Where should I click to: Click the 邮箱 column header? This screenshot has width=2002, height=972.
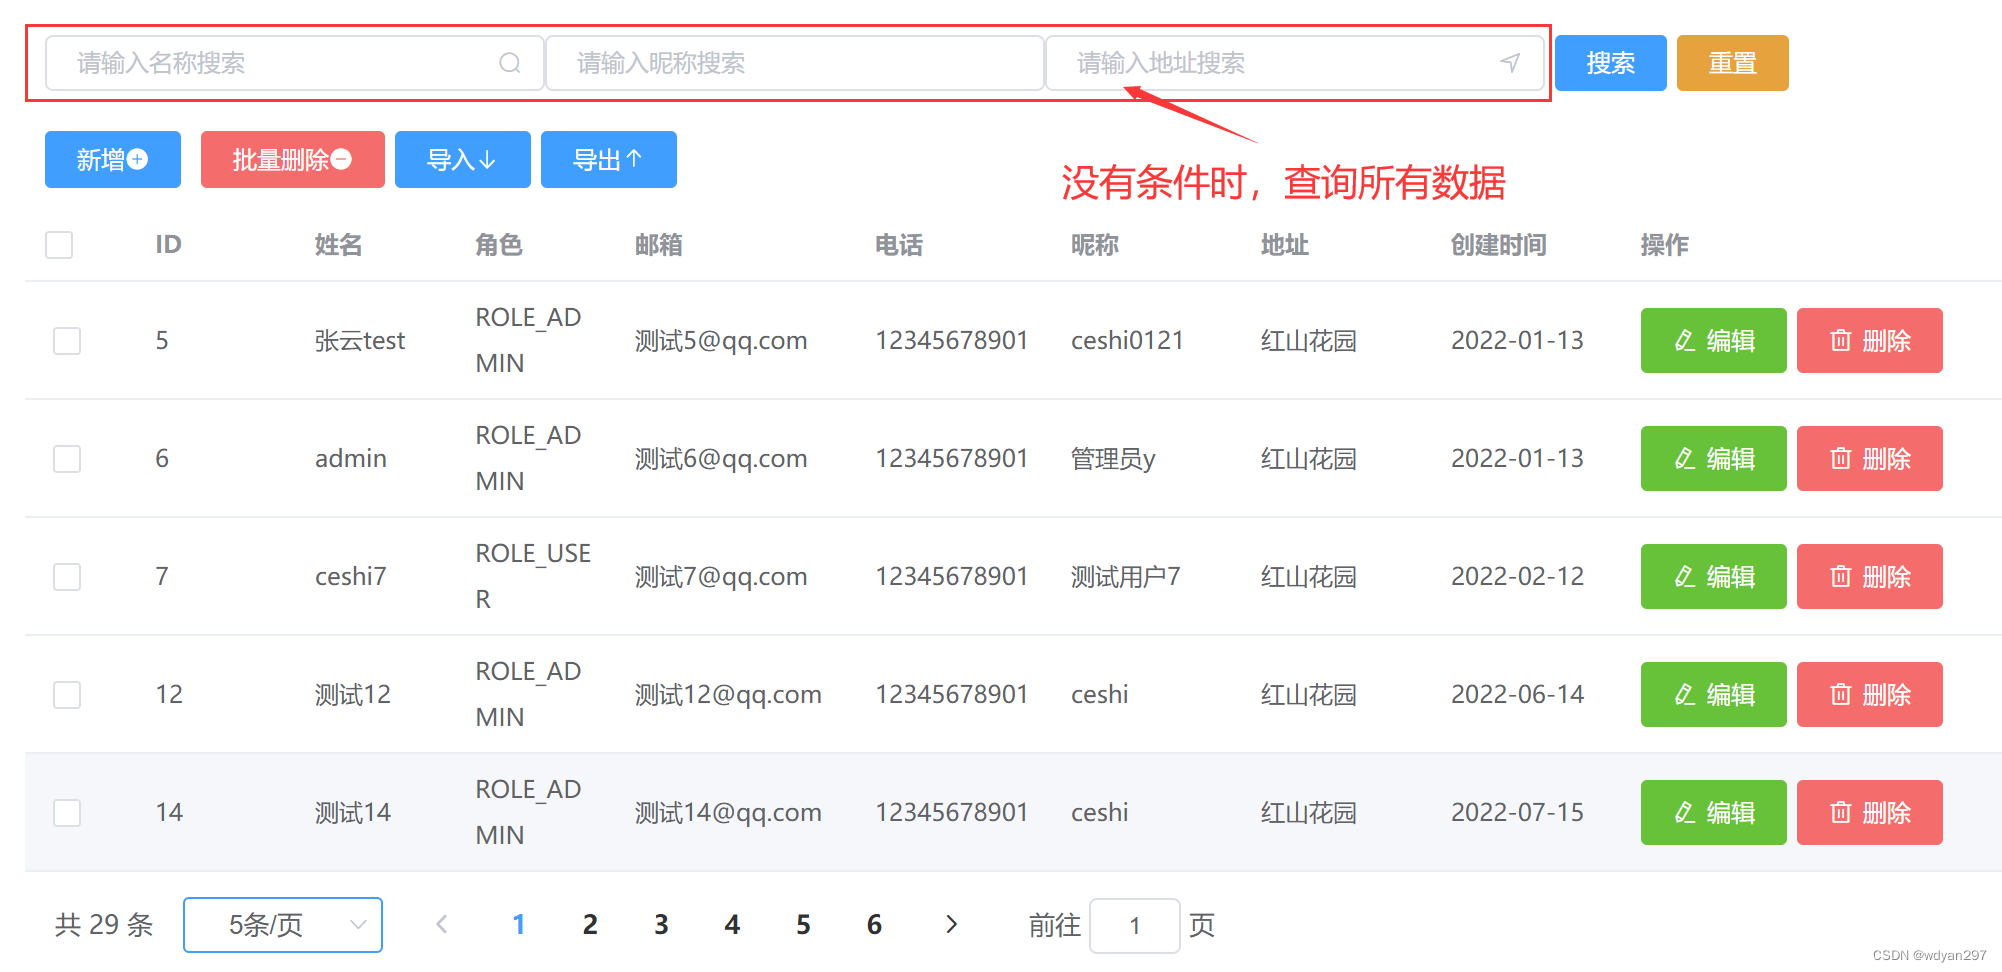click(x=659, y=245)
